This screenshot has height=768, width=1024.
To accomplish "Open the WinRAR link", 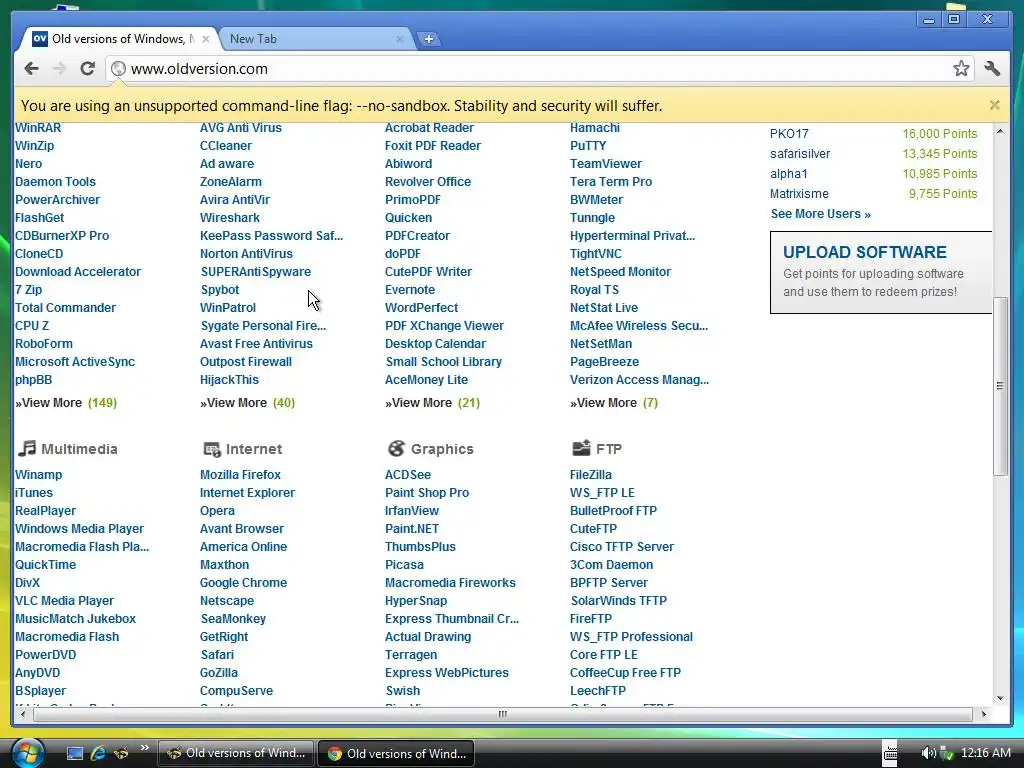I will (38, 128).
